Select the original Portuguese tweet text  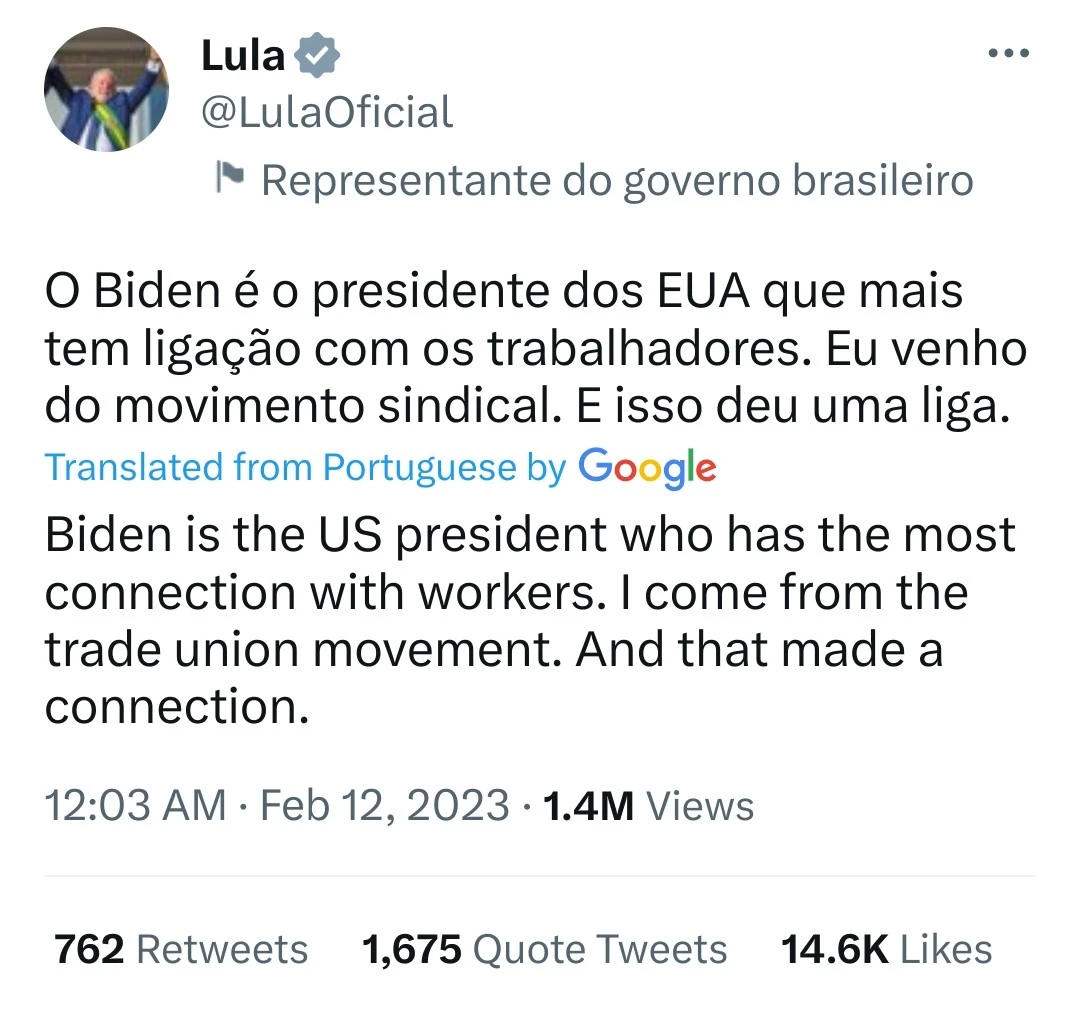(536, 348)
